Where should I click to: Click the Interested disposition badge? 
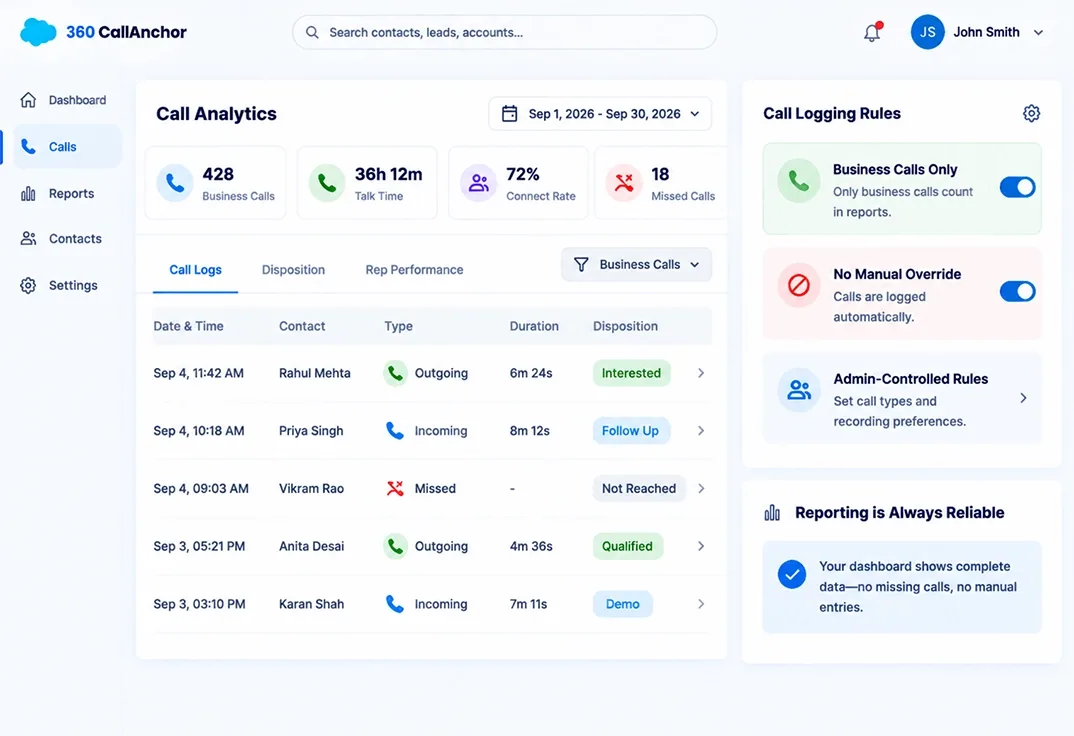[632, 373]
